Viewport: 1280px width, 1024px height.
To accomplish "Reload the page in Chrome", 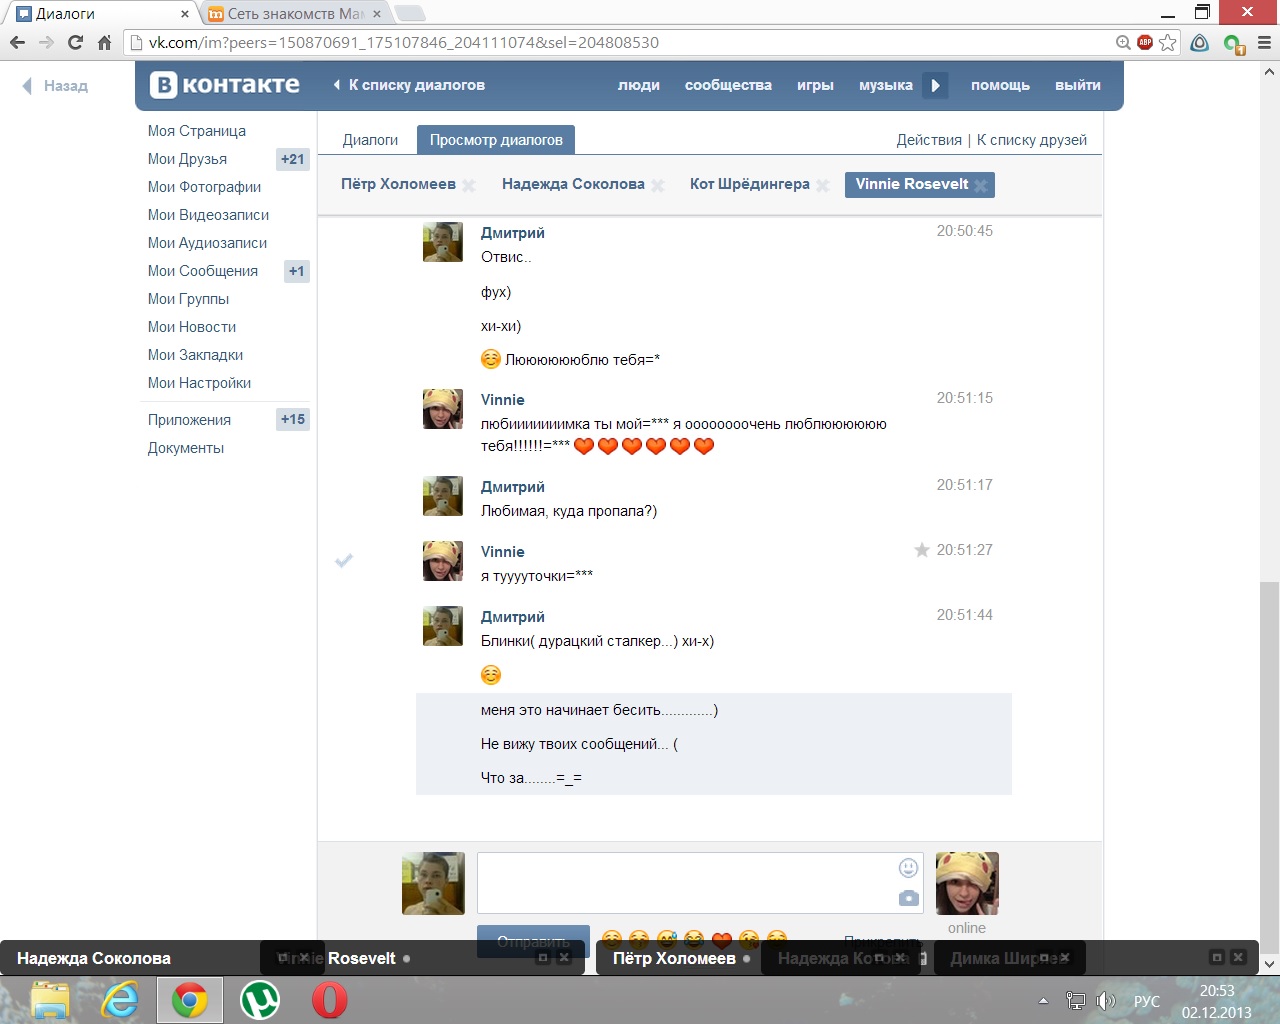I will [75, 43].
